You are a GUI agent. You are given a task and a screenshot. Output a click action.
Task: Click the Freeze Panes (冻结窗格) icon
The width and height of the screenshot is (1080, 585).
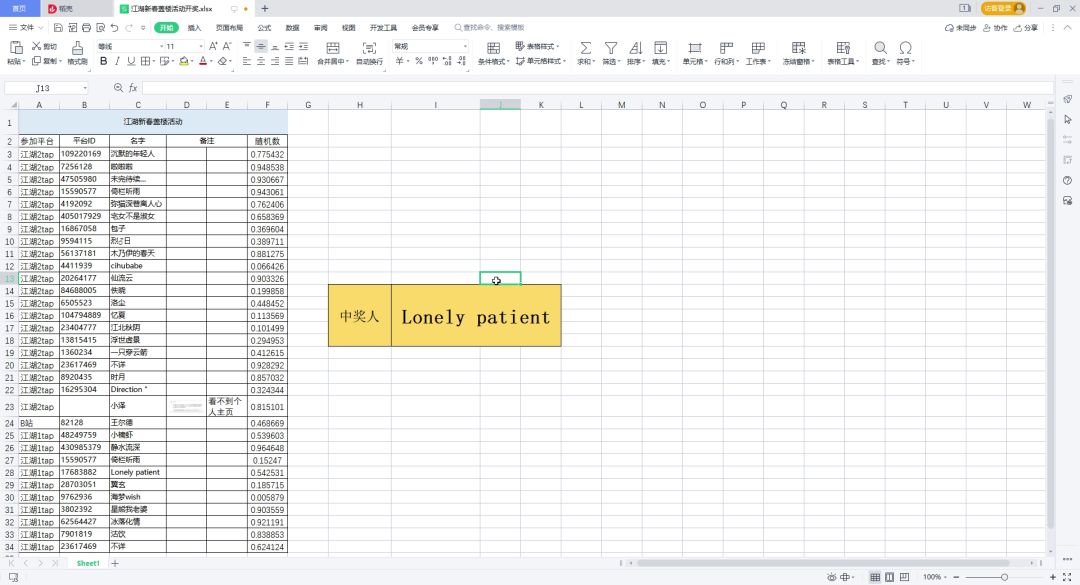[x=798, y=48]
